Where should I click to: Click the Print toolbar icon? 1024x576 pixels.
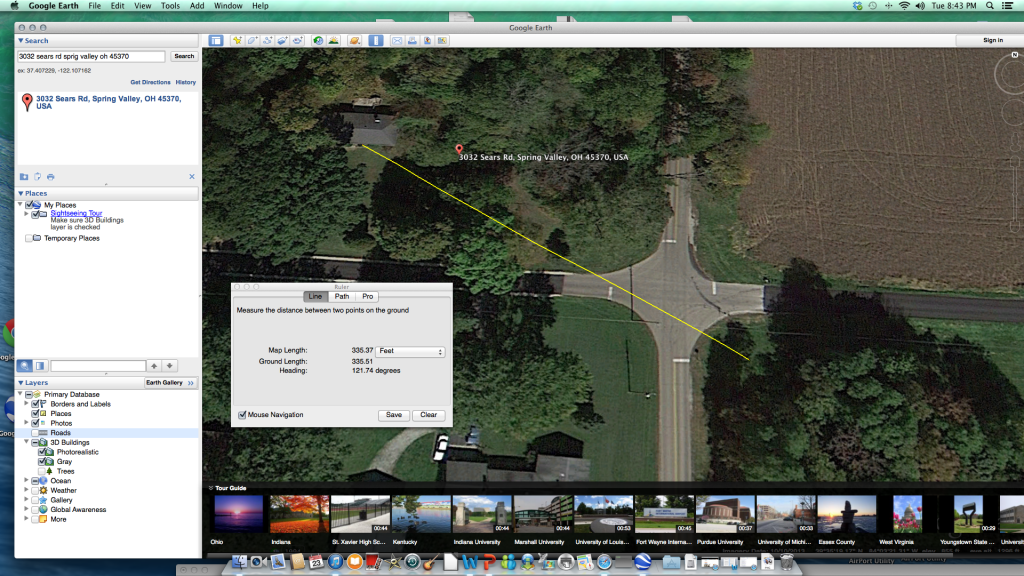pos(412,40)
